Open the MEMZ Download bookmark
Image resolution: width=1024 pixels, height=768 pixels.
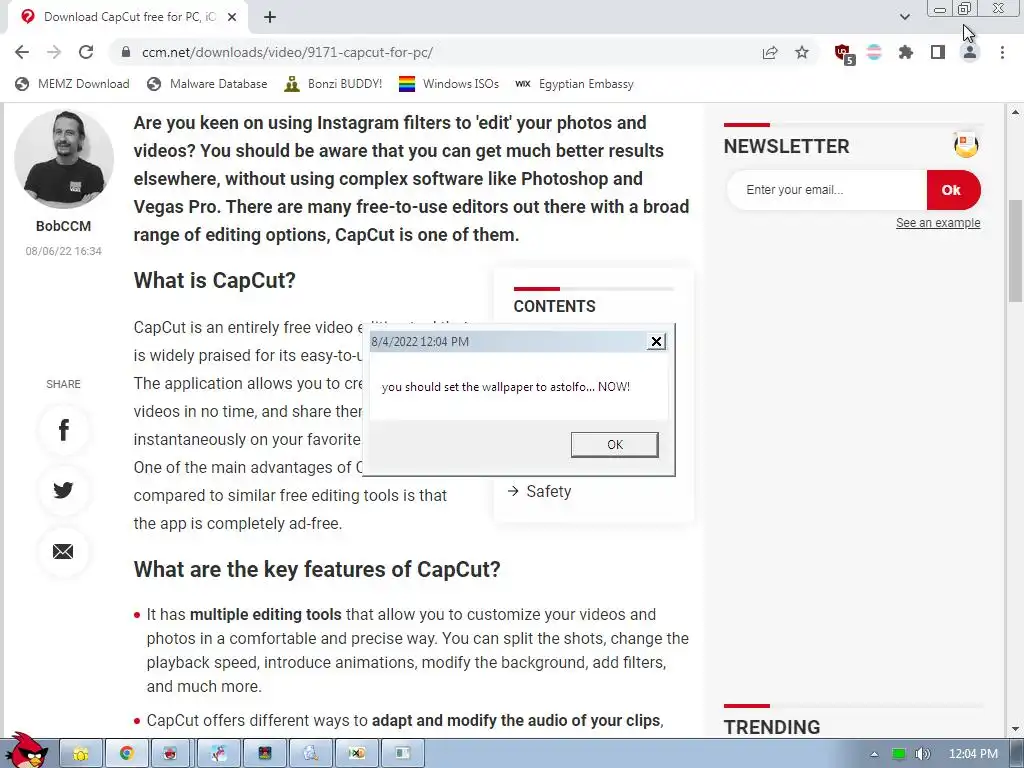click(72, 84)
